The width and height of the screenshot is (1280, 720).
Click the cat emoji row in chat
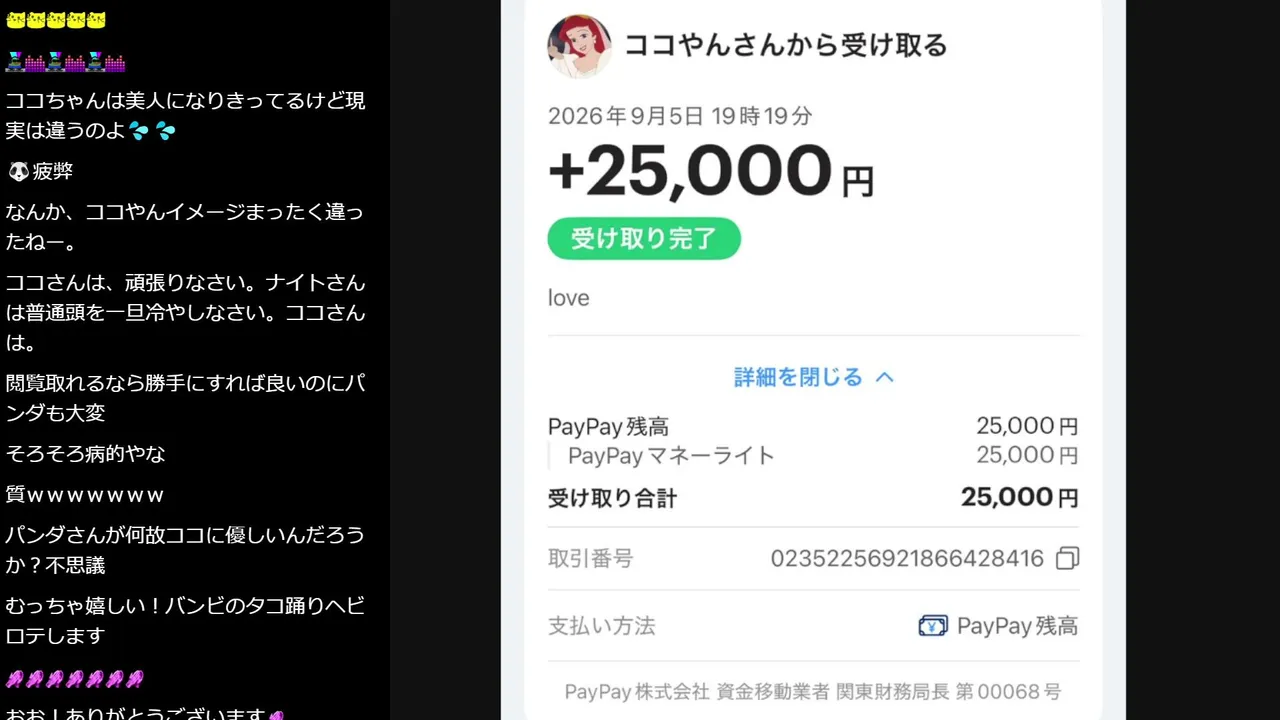point(55,20)
